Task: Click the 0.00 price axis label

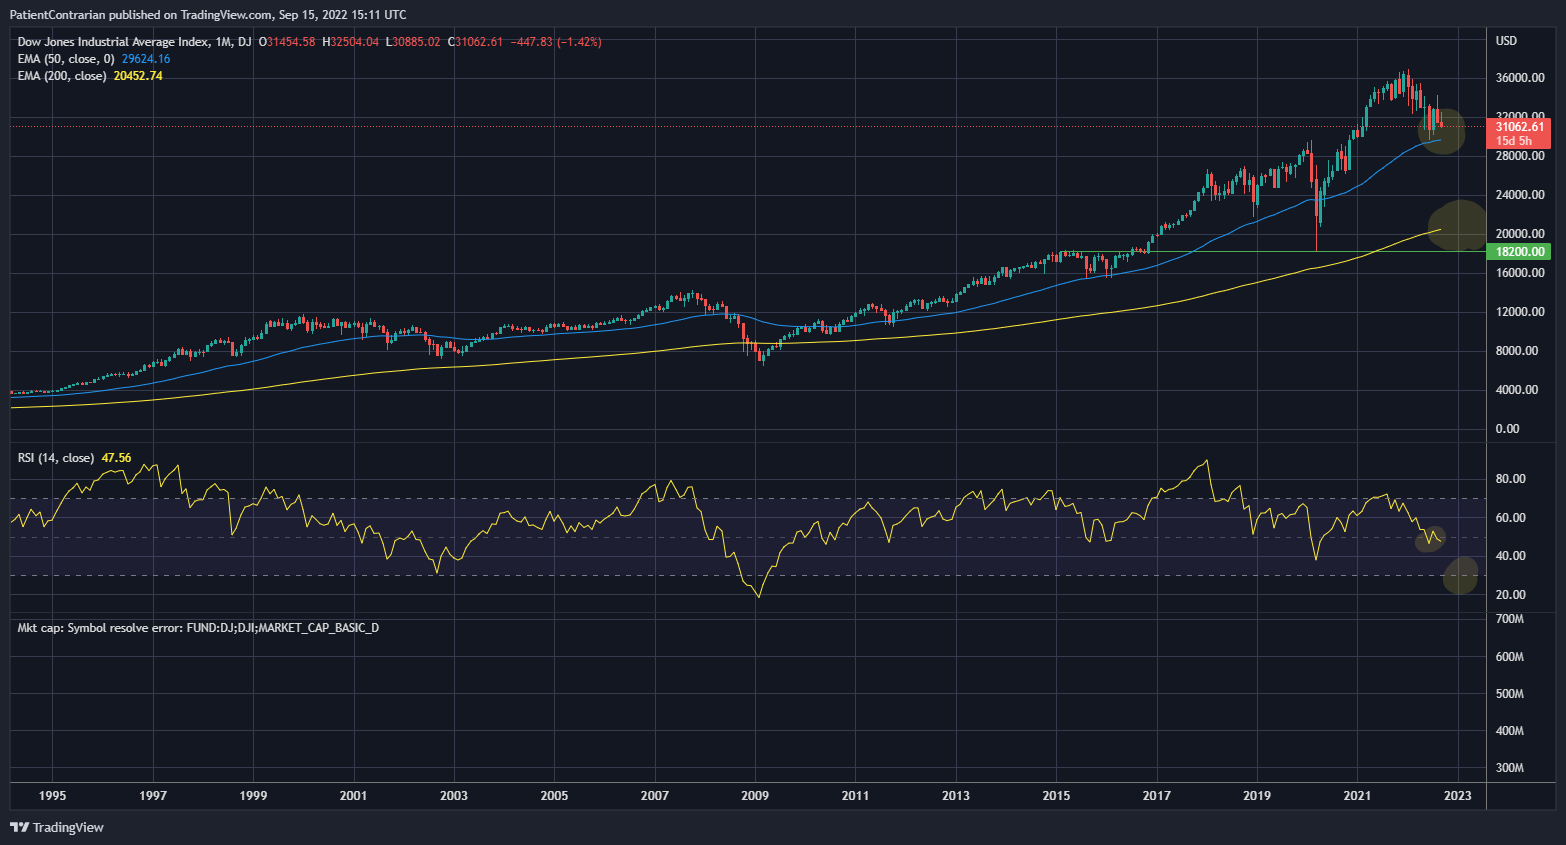Action: (1507, 429)
